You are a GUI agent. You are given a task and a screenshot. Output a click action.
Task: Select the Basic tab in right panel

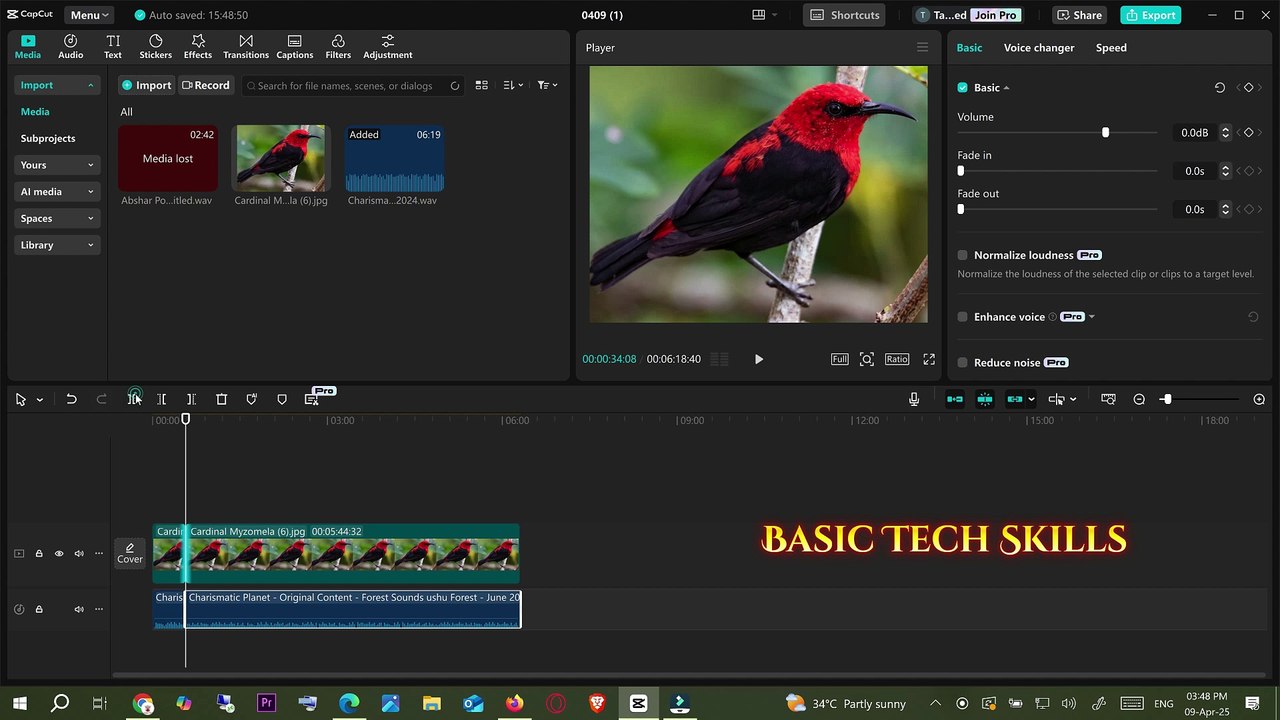click(x=969, y=47)
